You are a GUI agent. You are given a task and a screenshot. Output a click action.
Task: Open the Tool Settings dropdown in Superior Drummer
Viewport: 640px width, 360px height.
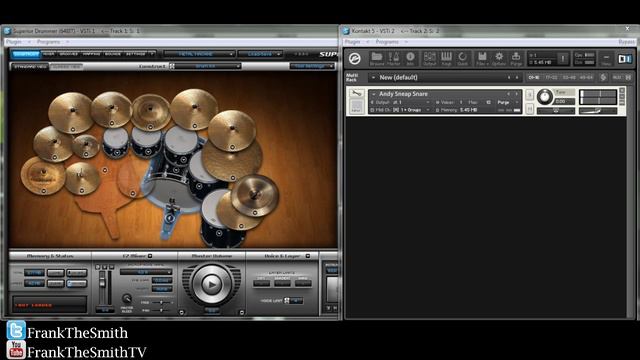tap(312, 66)
